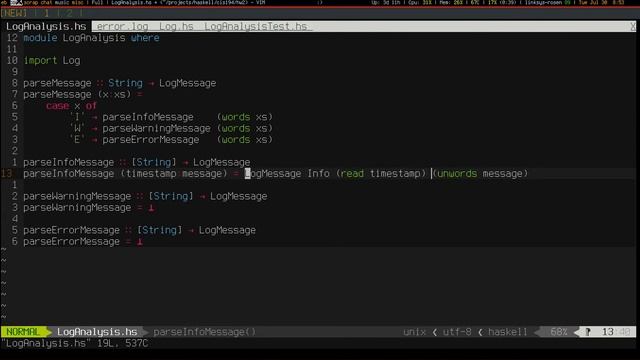Click the 'scrap' workspace tag

pos(31,2)
